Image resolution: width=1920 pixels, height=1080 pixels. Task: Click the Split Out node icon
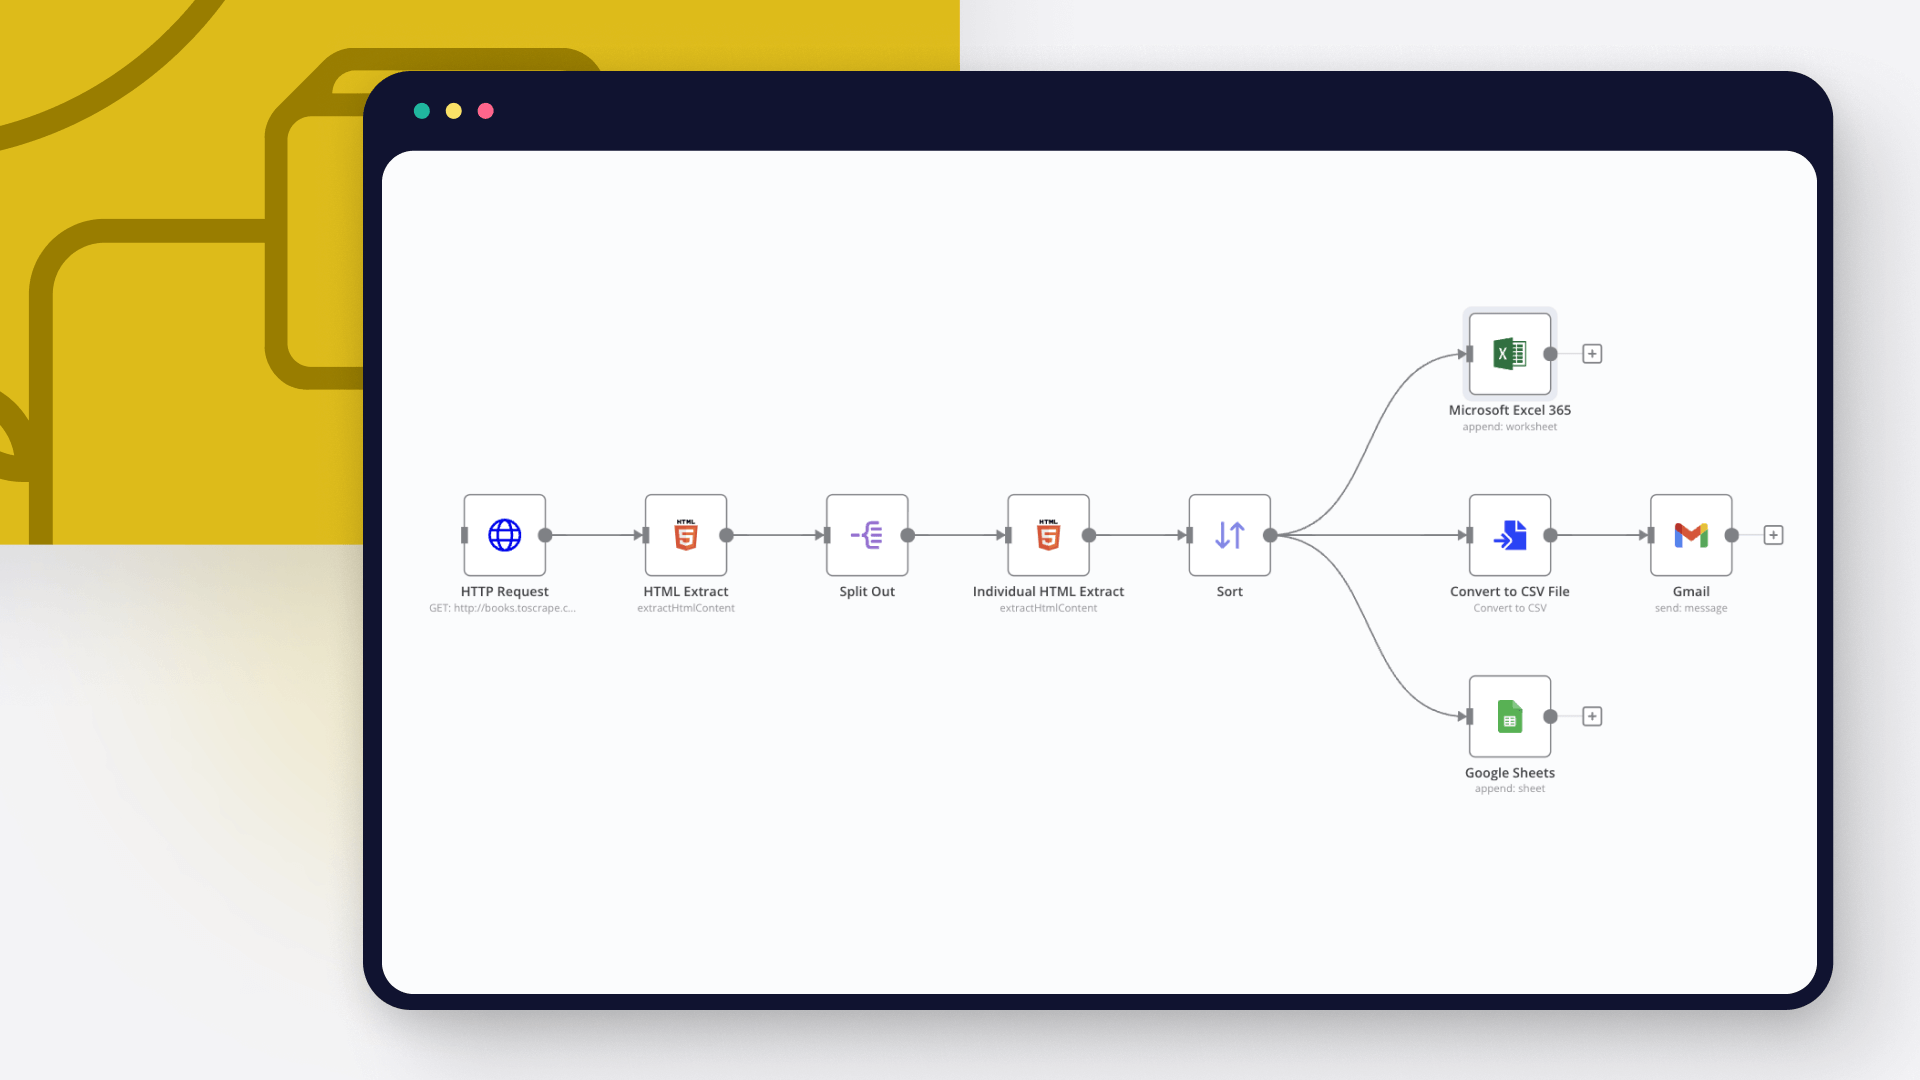point(867,535)
